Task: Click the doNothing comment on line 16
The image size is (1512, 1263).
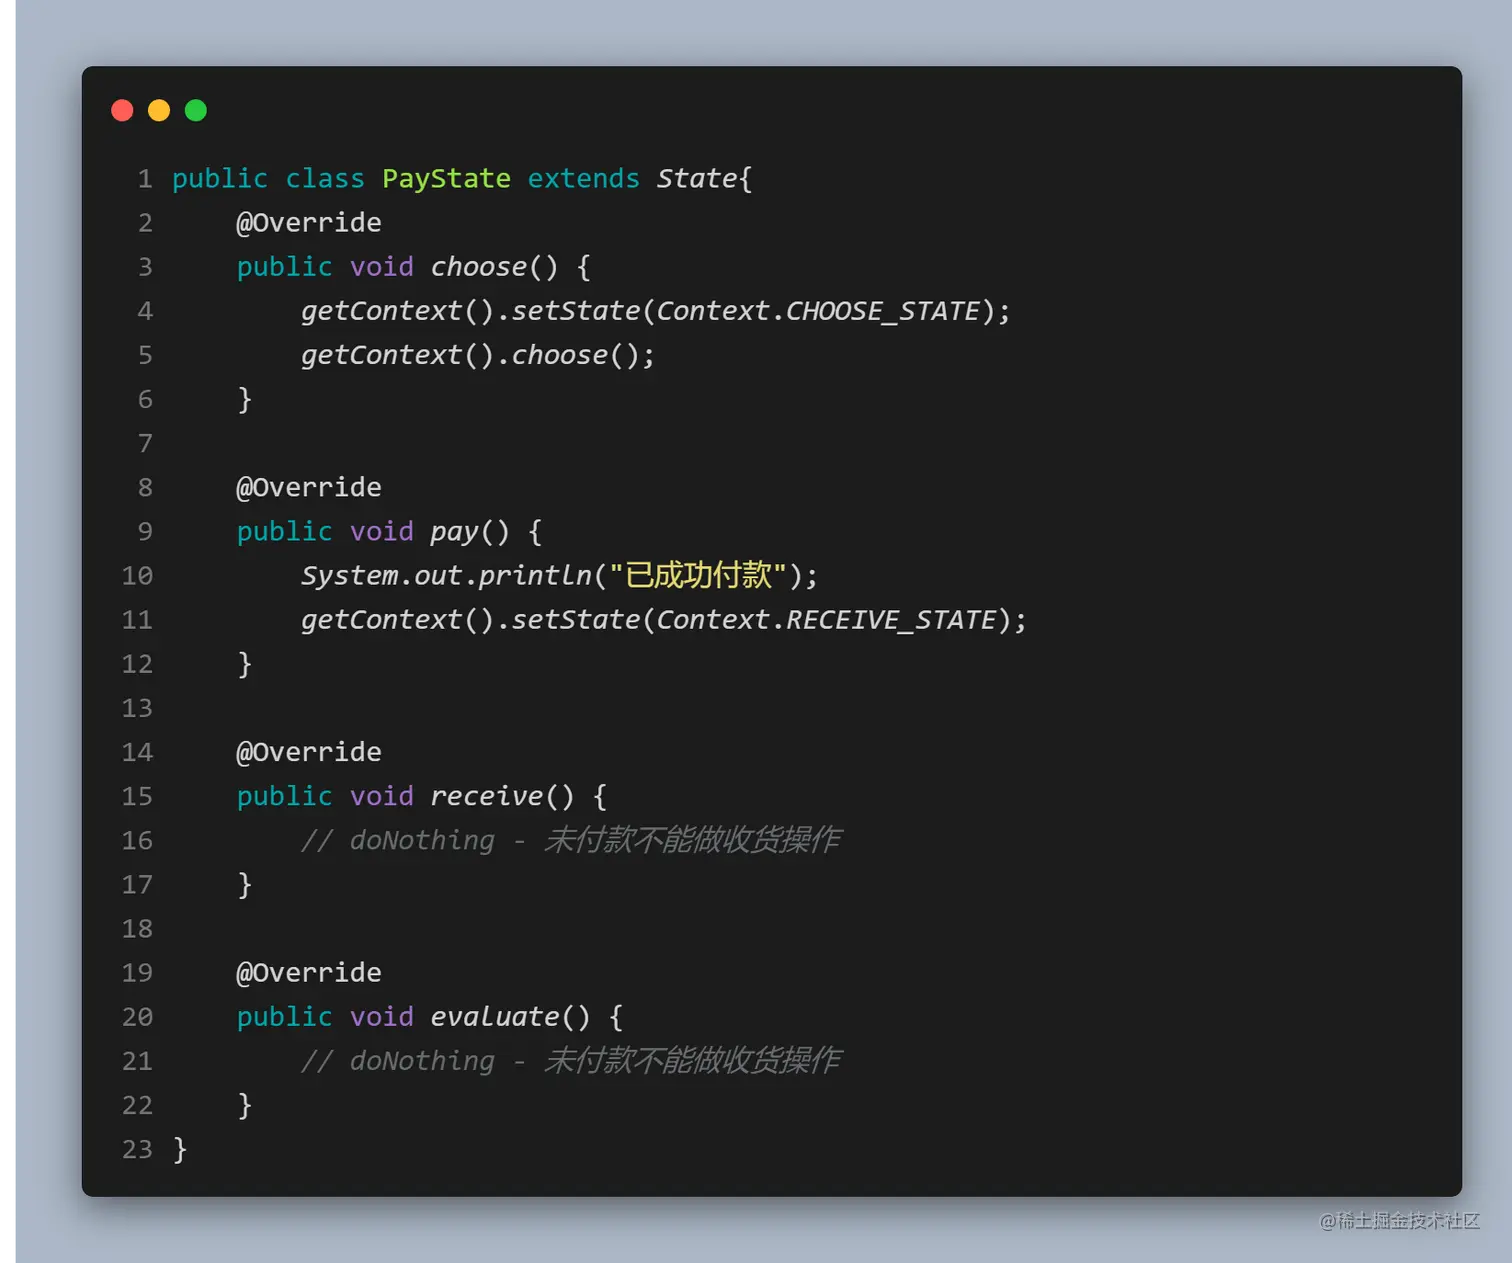Action: 571,840
